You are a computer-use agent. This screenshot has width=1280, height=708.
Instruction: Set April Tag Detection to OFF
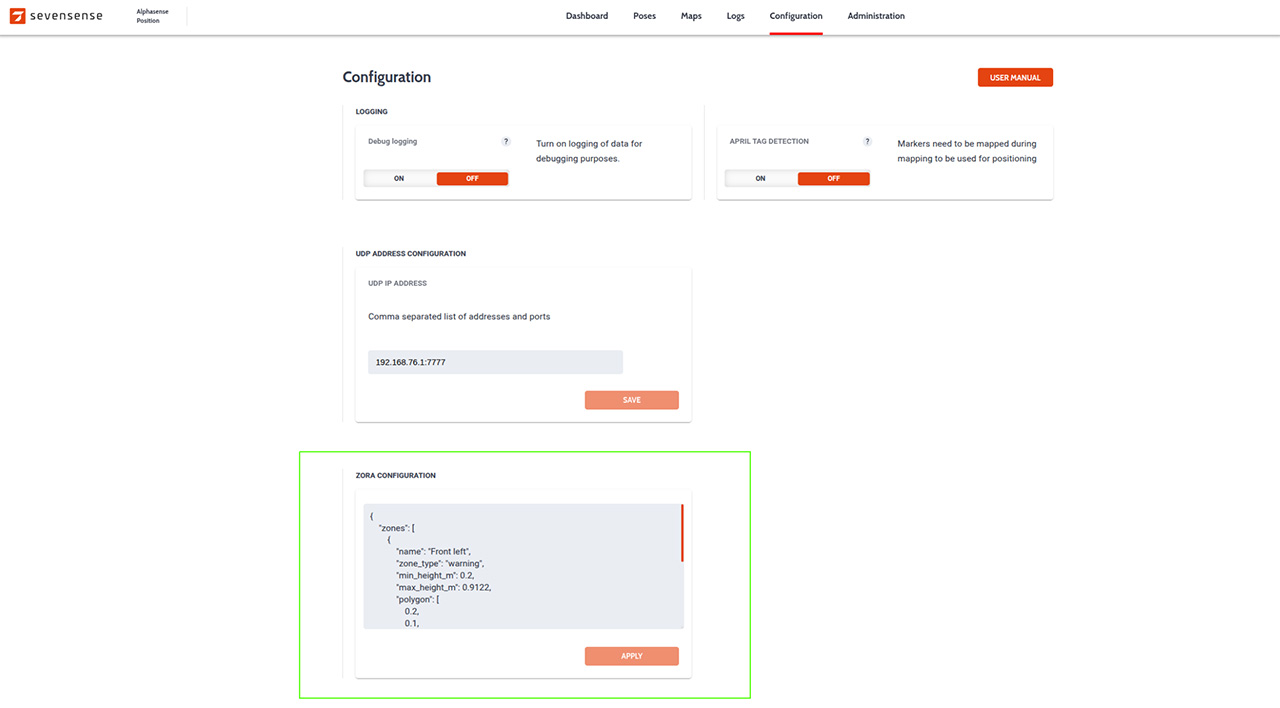(x=833, y=179)
